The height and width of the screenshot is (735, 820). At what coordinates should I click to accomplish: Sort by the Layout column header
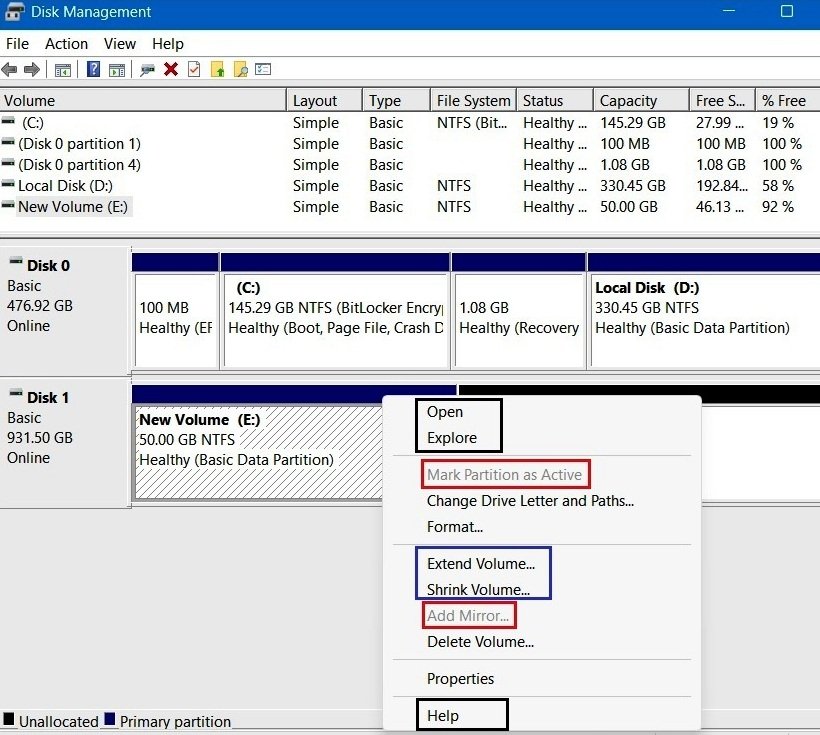pyautogui.click(x=325, y=100)
